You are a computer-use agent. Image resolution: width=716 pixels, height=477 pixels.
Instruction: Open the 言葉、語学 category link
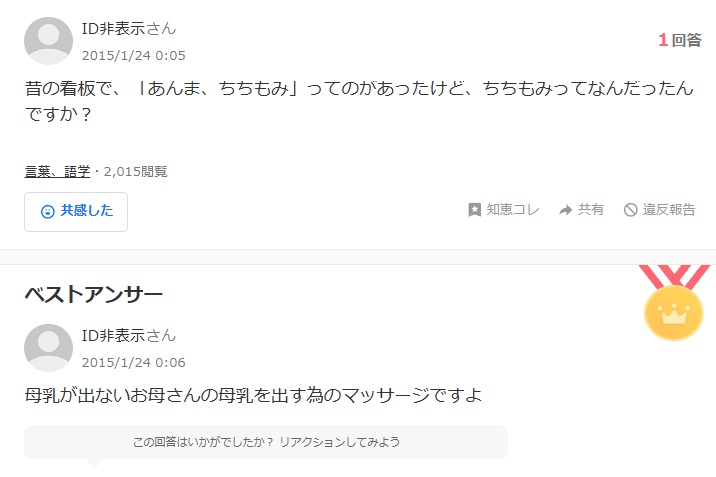coord(57,172)
